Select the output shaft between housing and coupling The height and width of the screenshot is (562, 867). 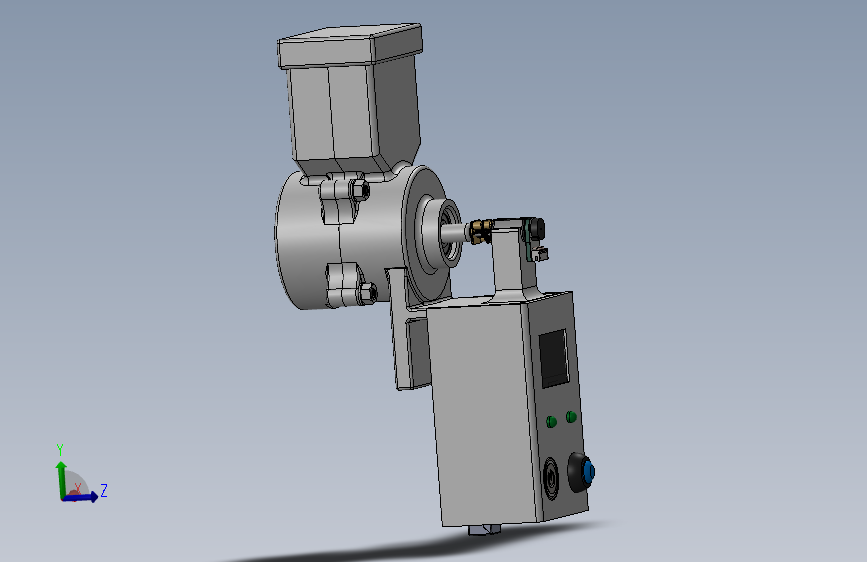coord(456,232)
